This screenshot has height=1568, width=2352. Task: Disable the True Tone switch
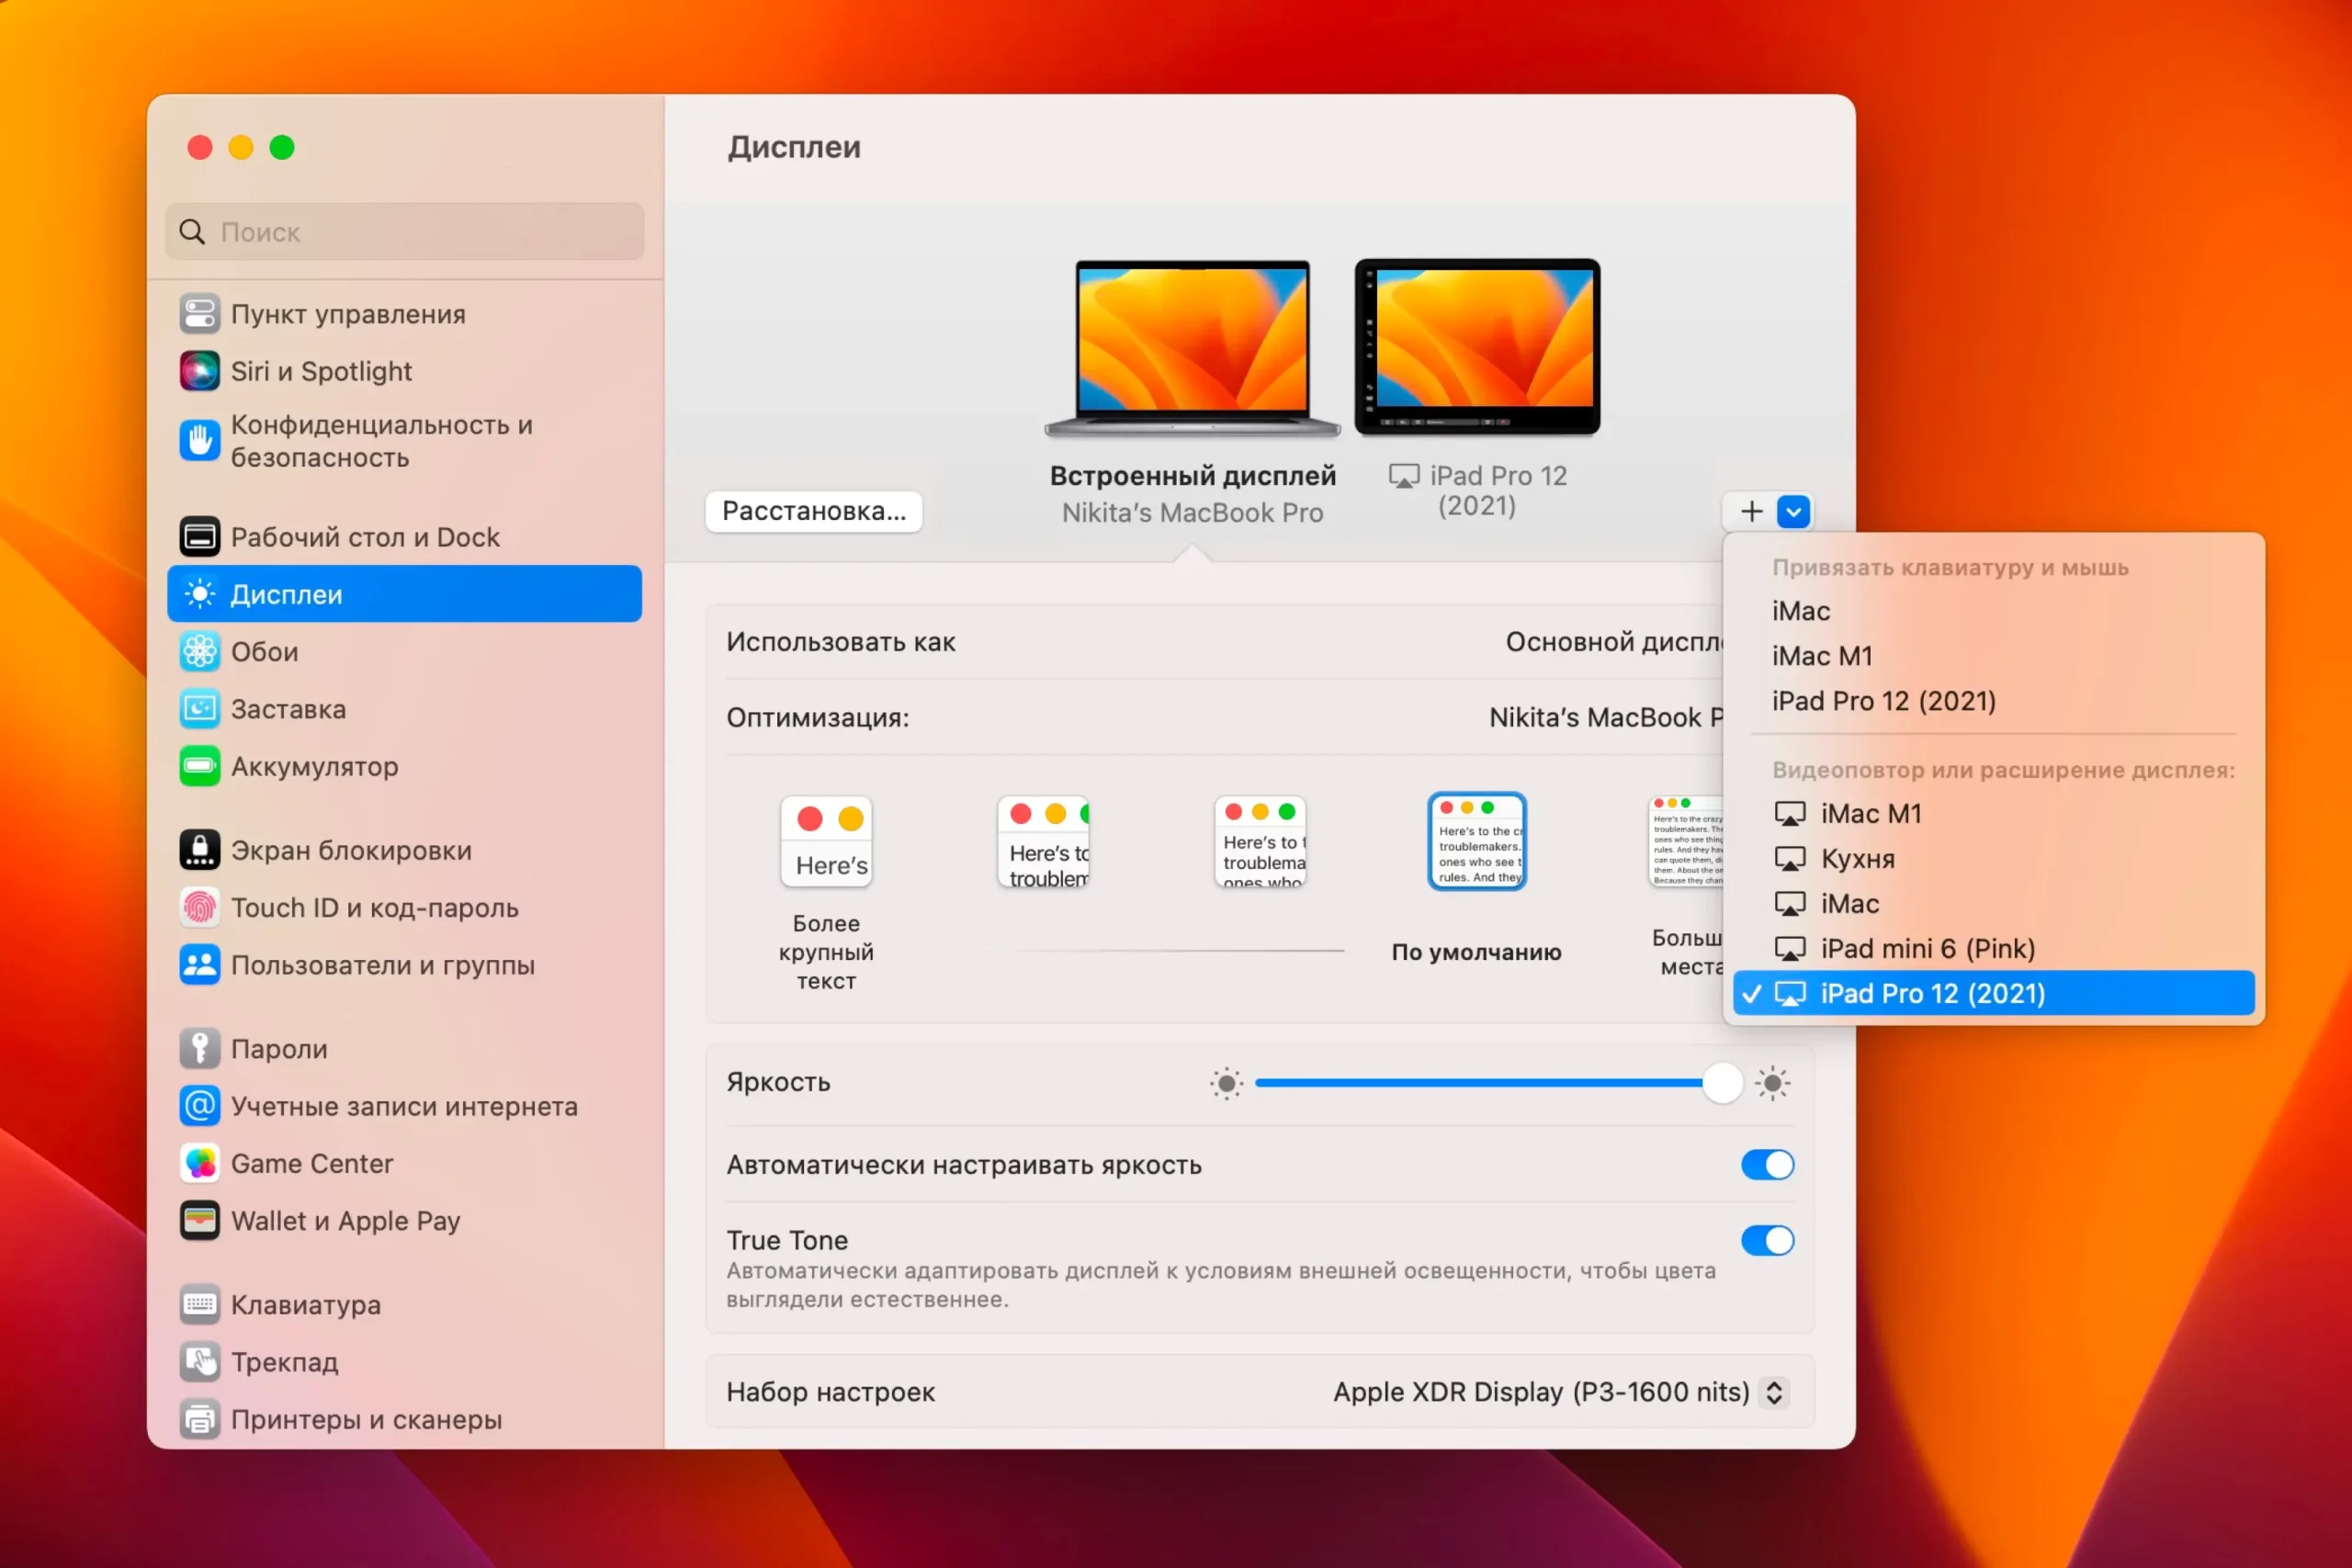click(x=1766, y=1241)
